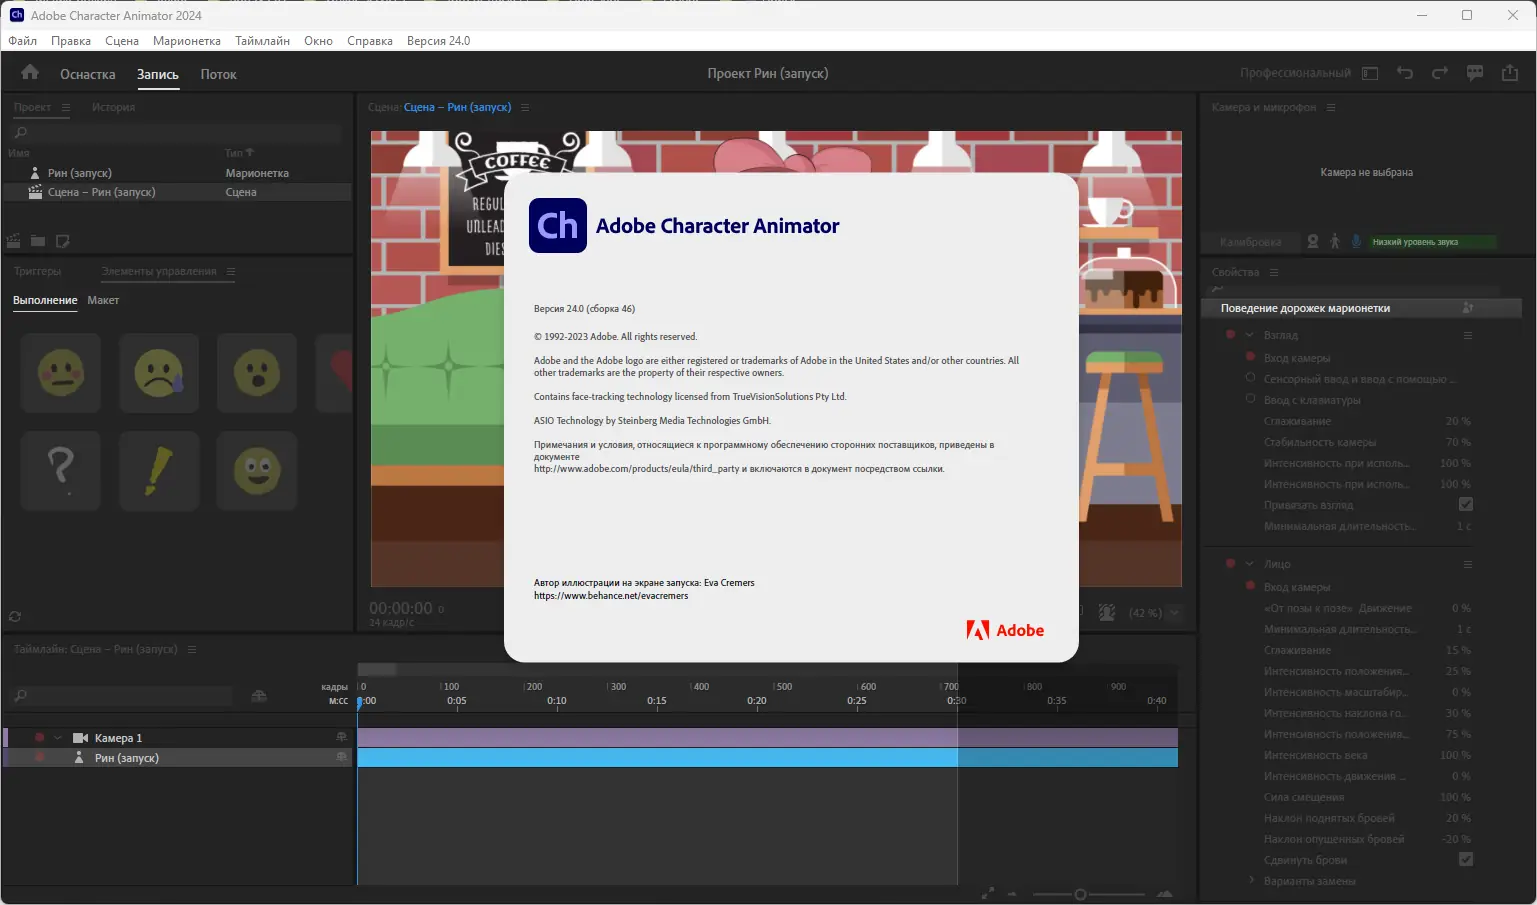
Task: Collapse the Камера 1 track chevron
Action: pos(58,738)
